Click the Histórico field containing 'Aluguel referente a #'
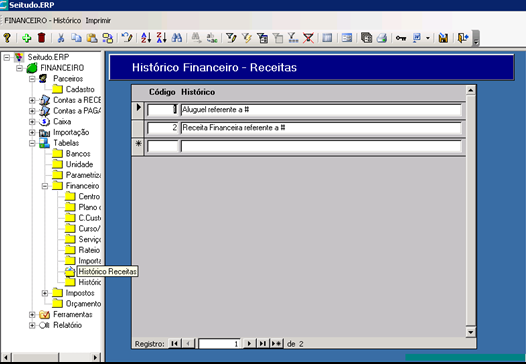This screenshot has height=364, width=526. [321, 110]
